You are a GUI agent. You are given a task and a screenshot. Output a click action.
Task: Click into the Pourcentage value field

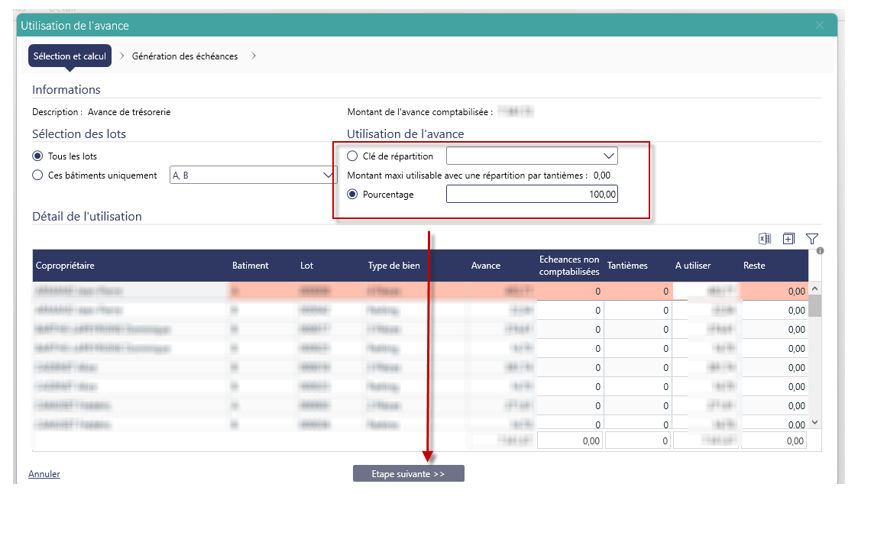[531, 194]
